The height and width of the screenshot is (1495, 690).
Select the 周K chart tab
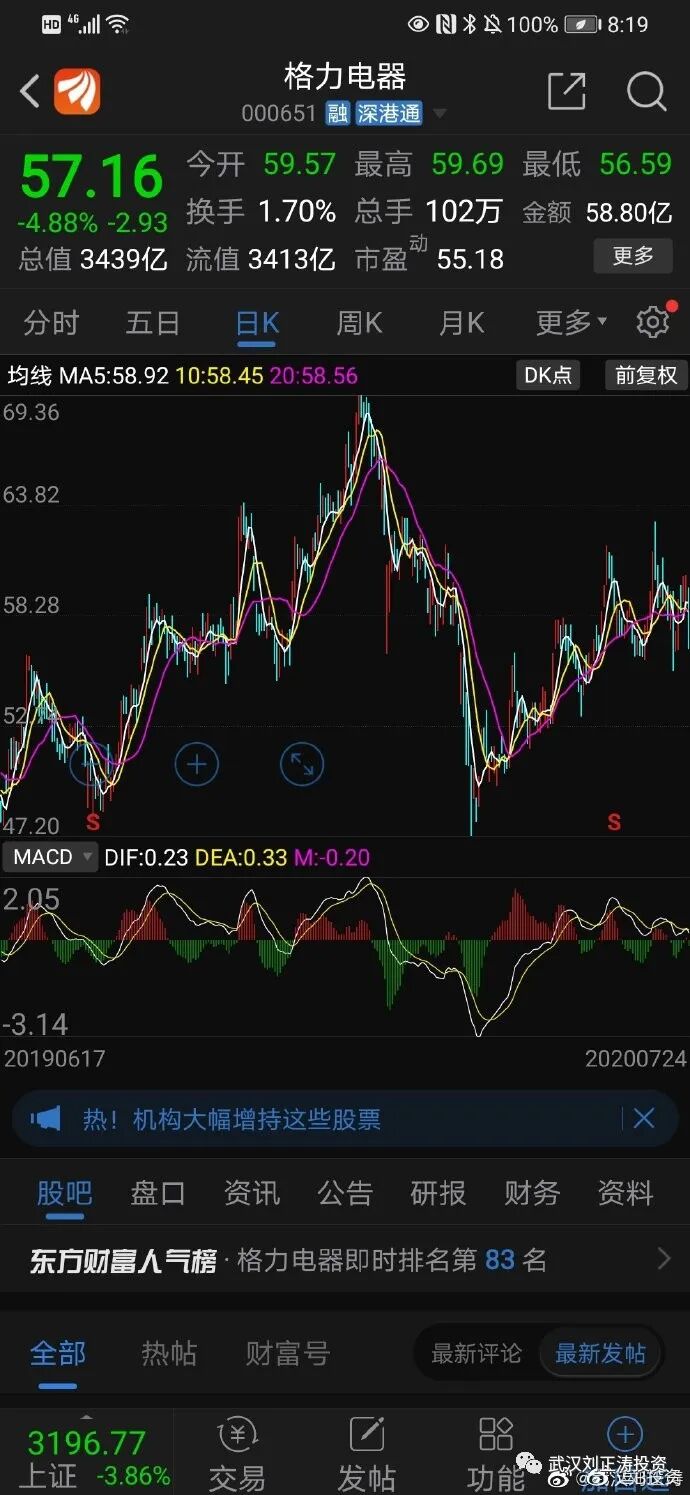coord(360,323)
